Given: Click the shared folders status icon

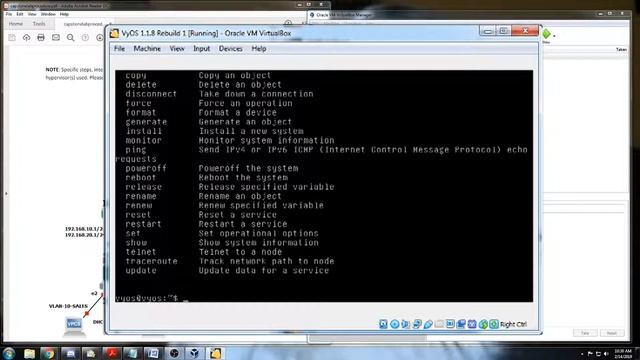Looking at the screenshot, I should (x=439, y=324).
